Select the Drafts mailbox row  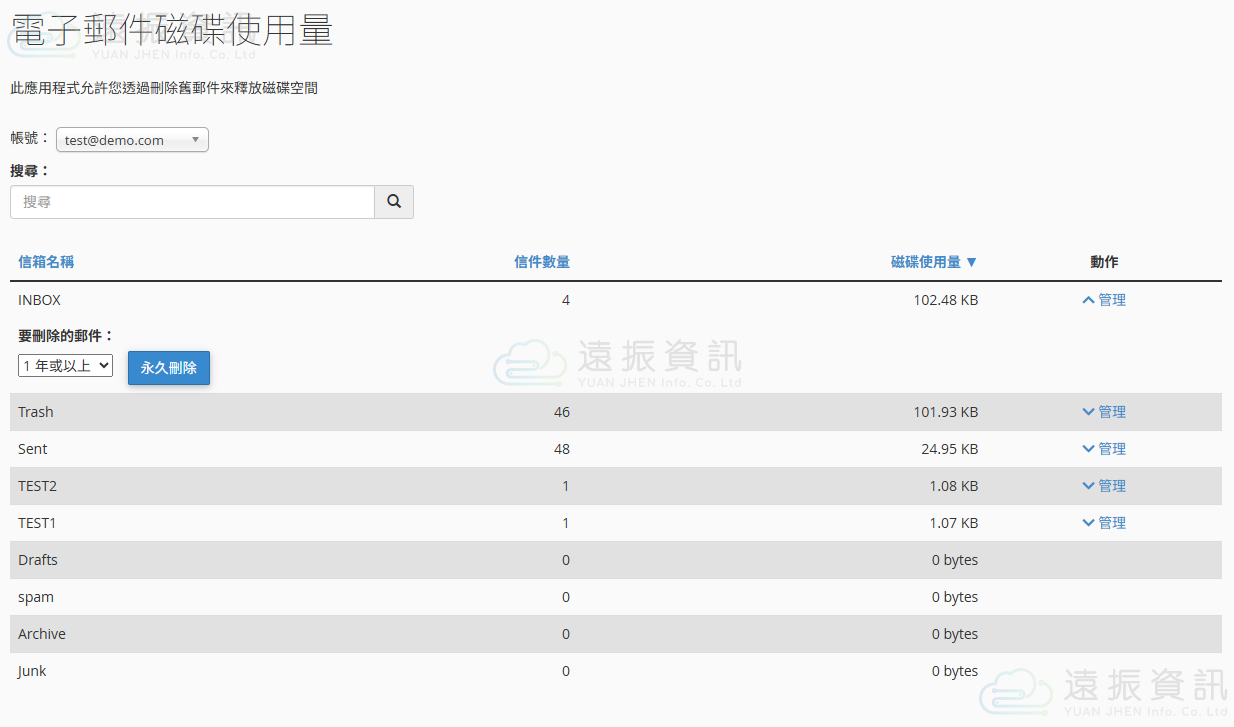click(x=38, y=560)
